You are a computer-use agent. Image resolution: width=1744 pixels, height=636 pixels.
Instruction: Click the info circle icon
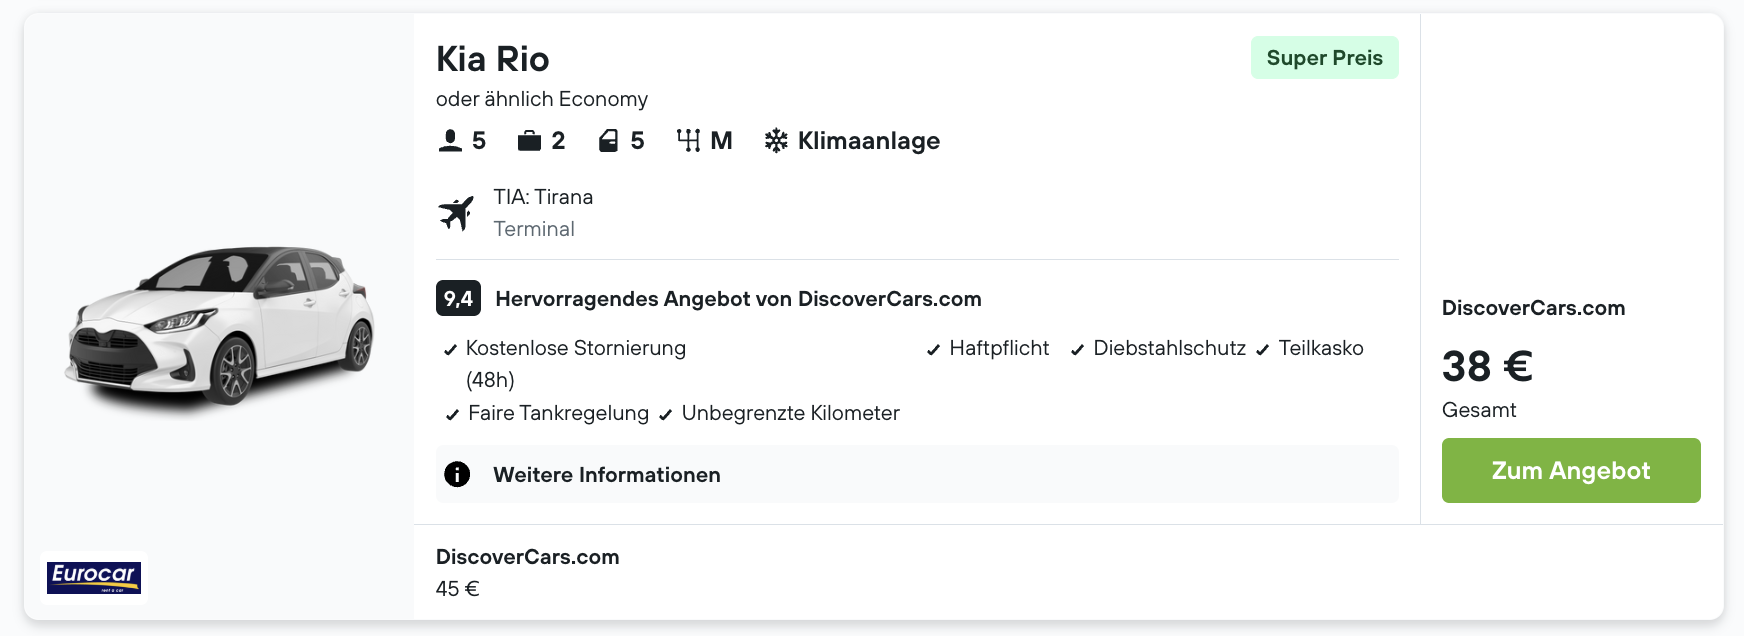[x=457, y=474]
